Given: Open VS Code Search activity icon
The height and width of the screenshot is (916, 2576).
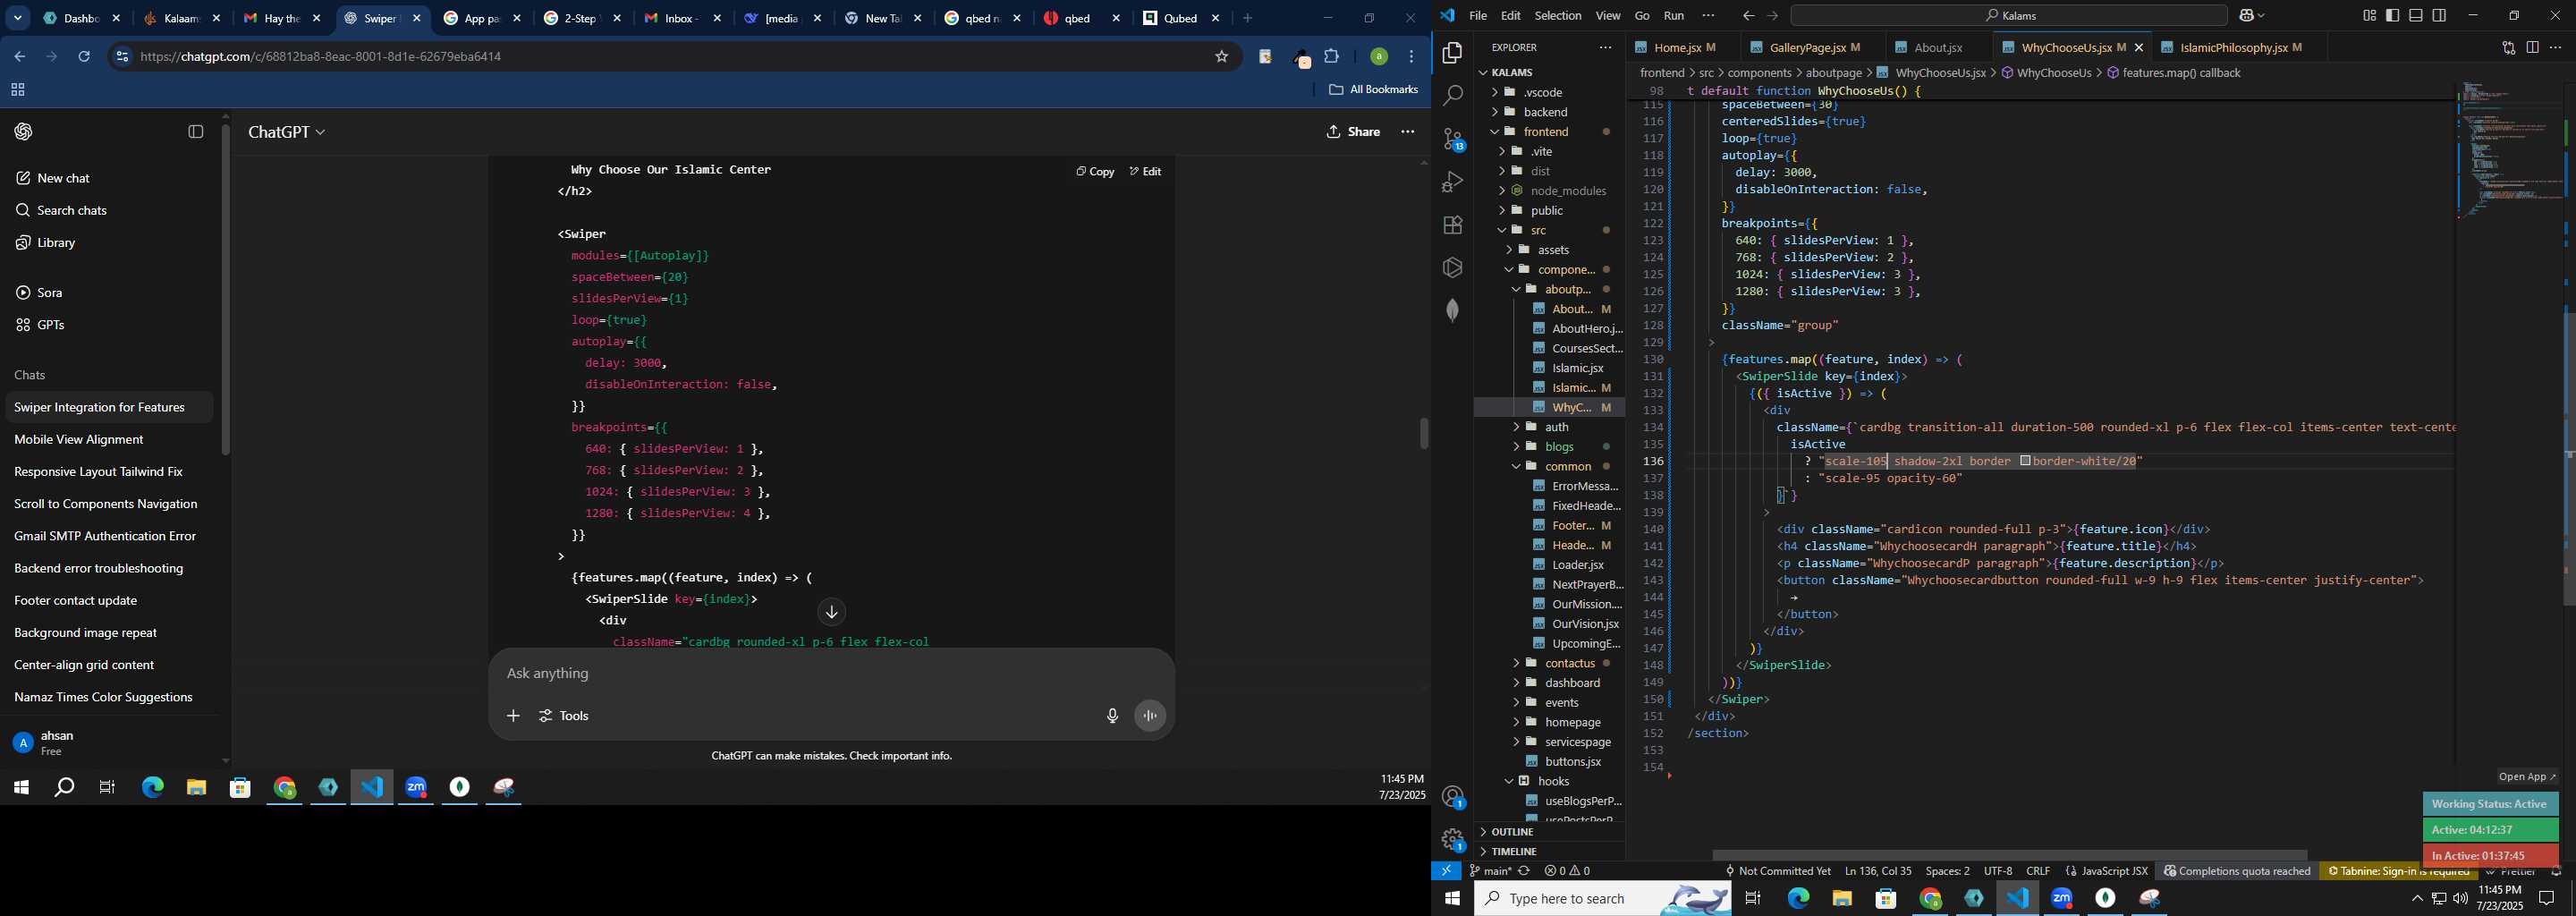Looking at the screenshot, I should 1452,96.
